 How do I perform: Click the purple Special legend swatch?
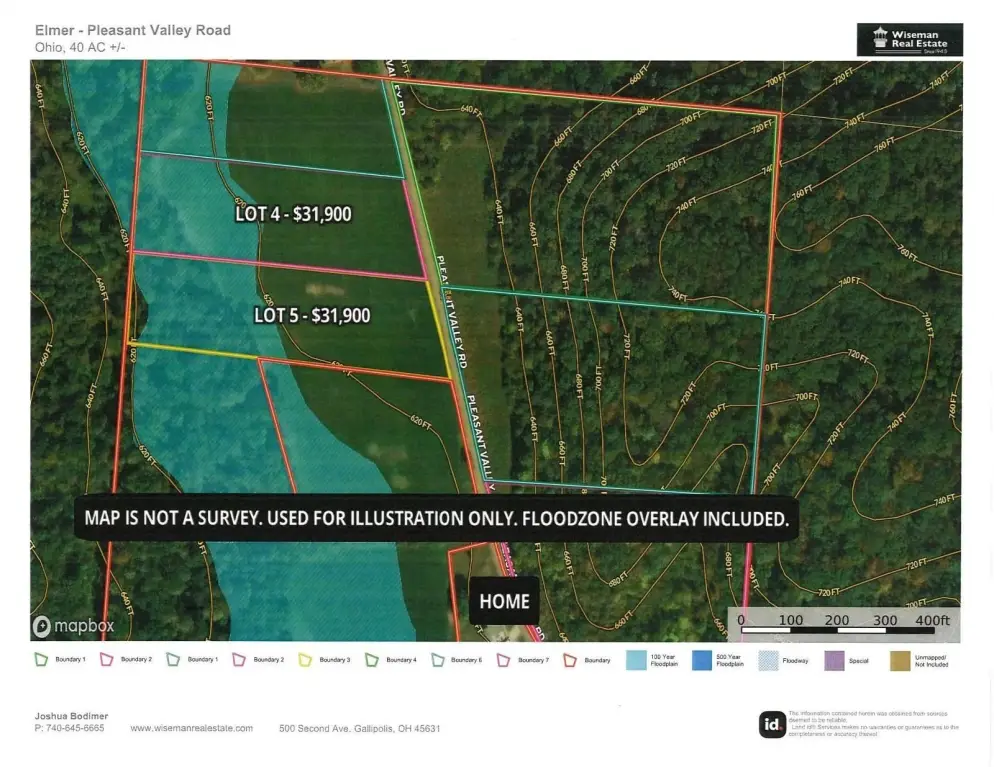[x=834, y=660]
